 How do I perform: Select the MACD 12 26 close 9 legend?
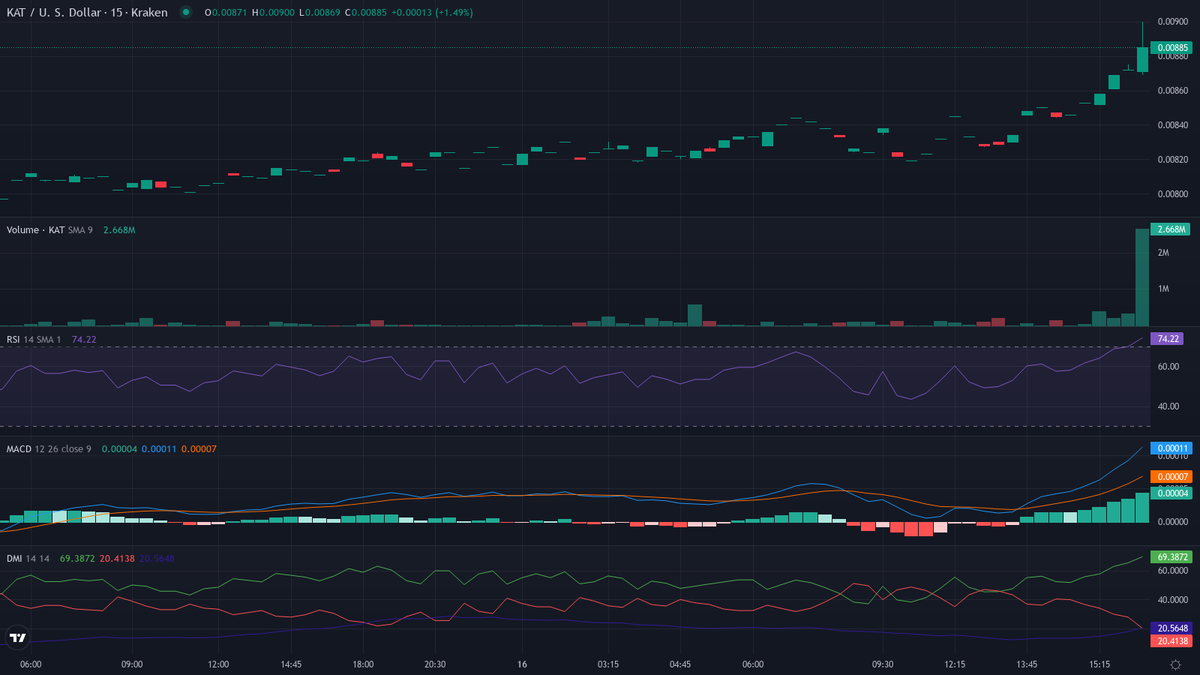(x=49, y=448)
